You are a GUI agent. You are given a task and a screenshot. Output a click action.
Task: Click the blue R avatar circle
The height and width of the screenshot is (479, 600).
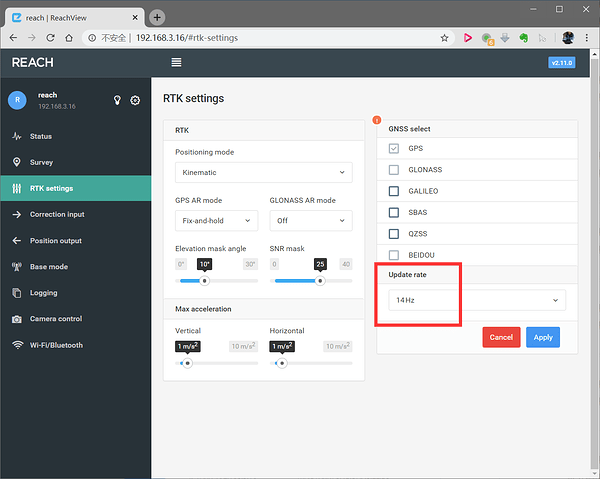[x=17, y=100]
